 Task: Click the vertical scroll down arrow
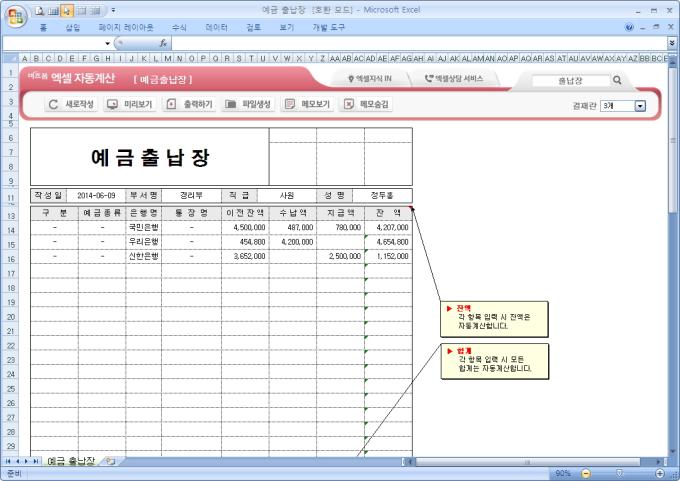click(x=673, y=452)
